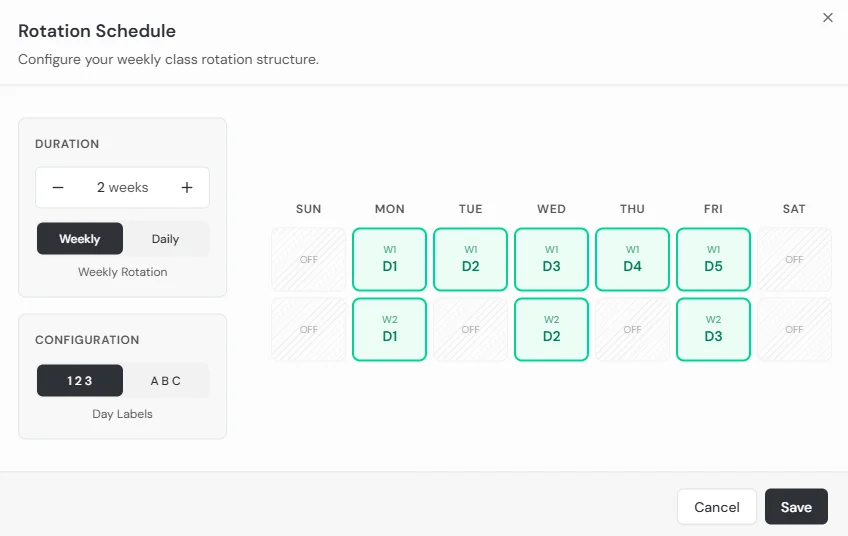Toggle Wednesday W2 D2 cell
The width and height of the screenshot is (848, 536).
tap(551, 329)
